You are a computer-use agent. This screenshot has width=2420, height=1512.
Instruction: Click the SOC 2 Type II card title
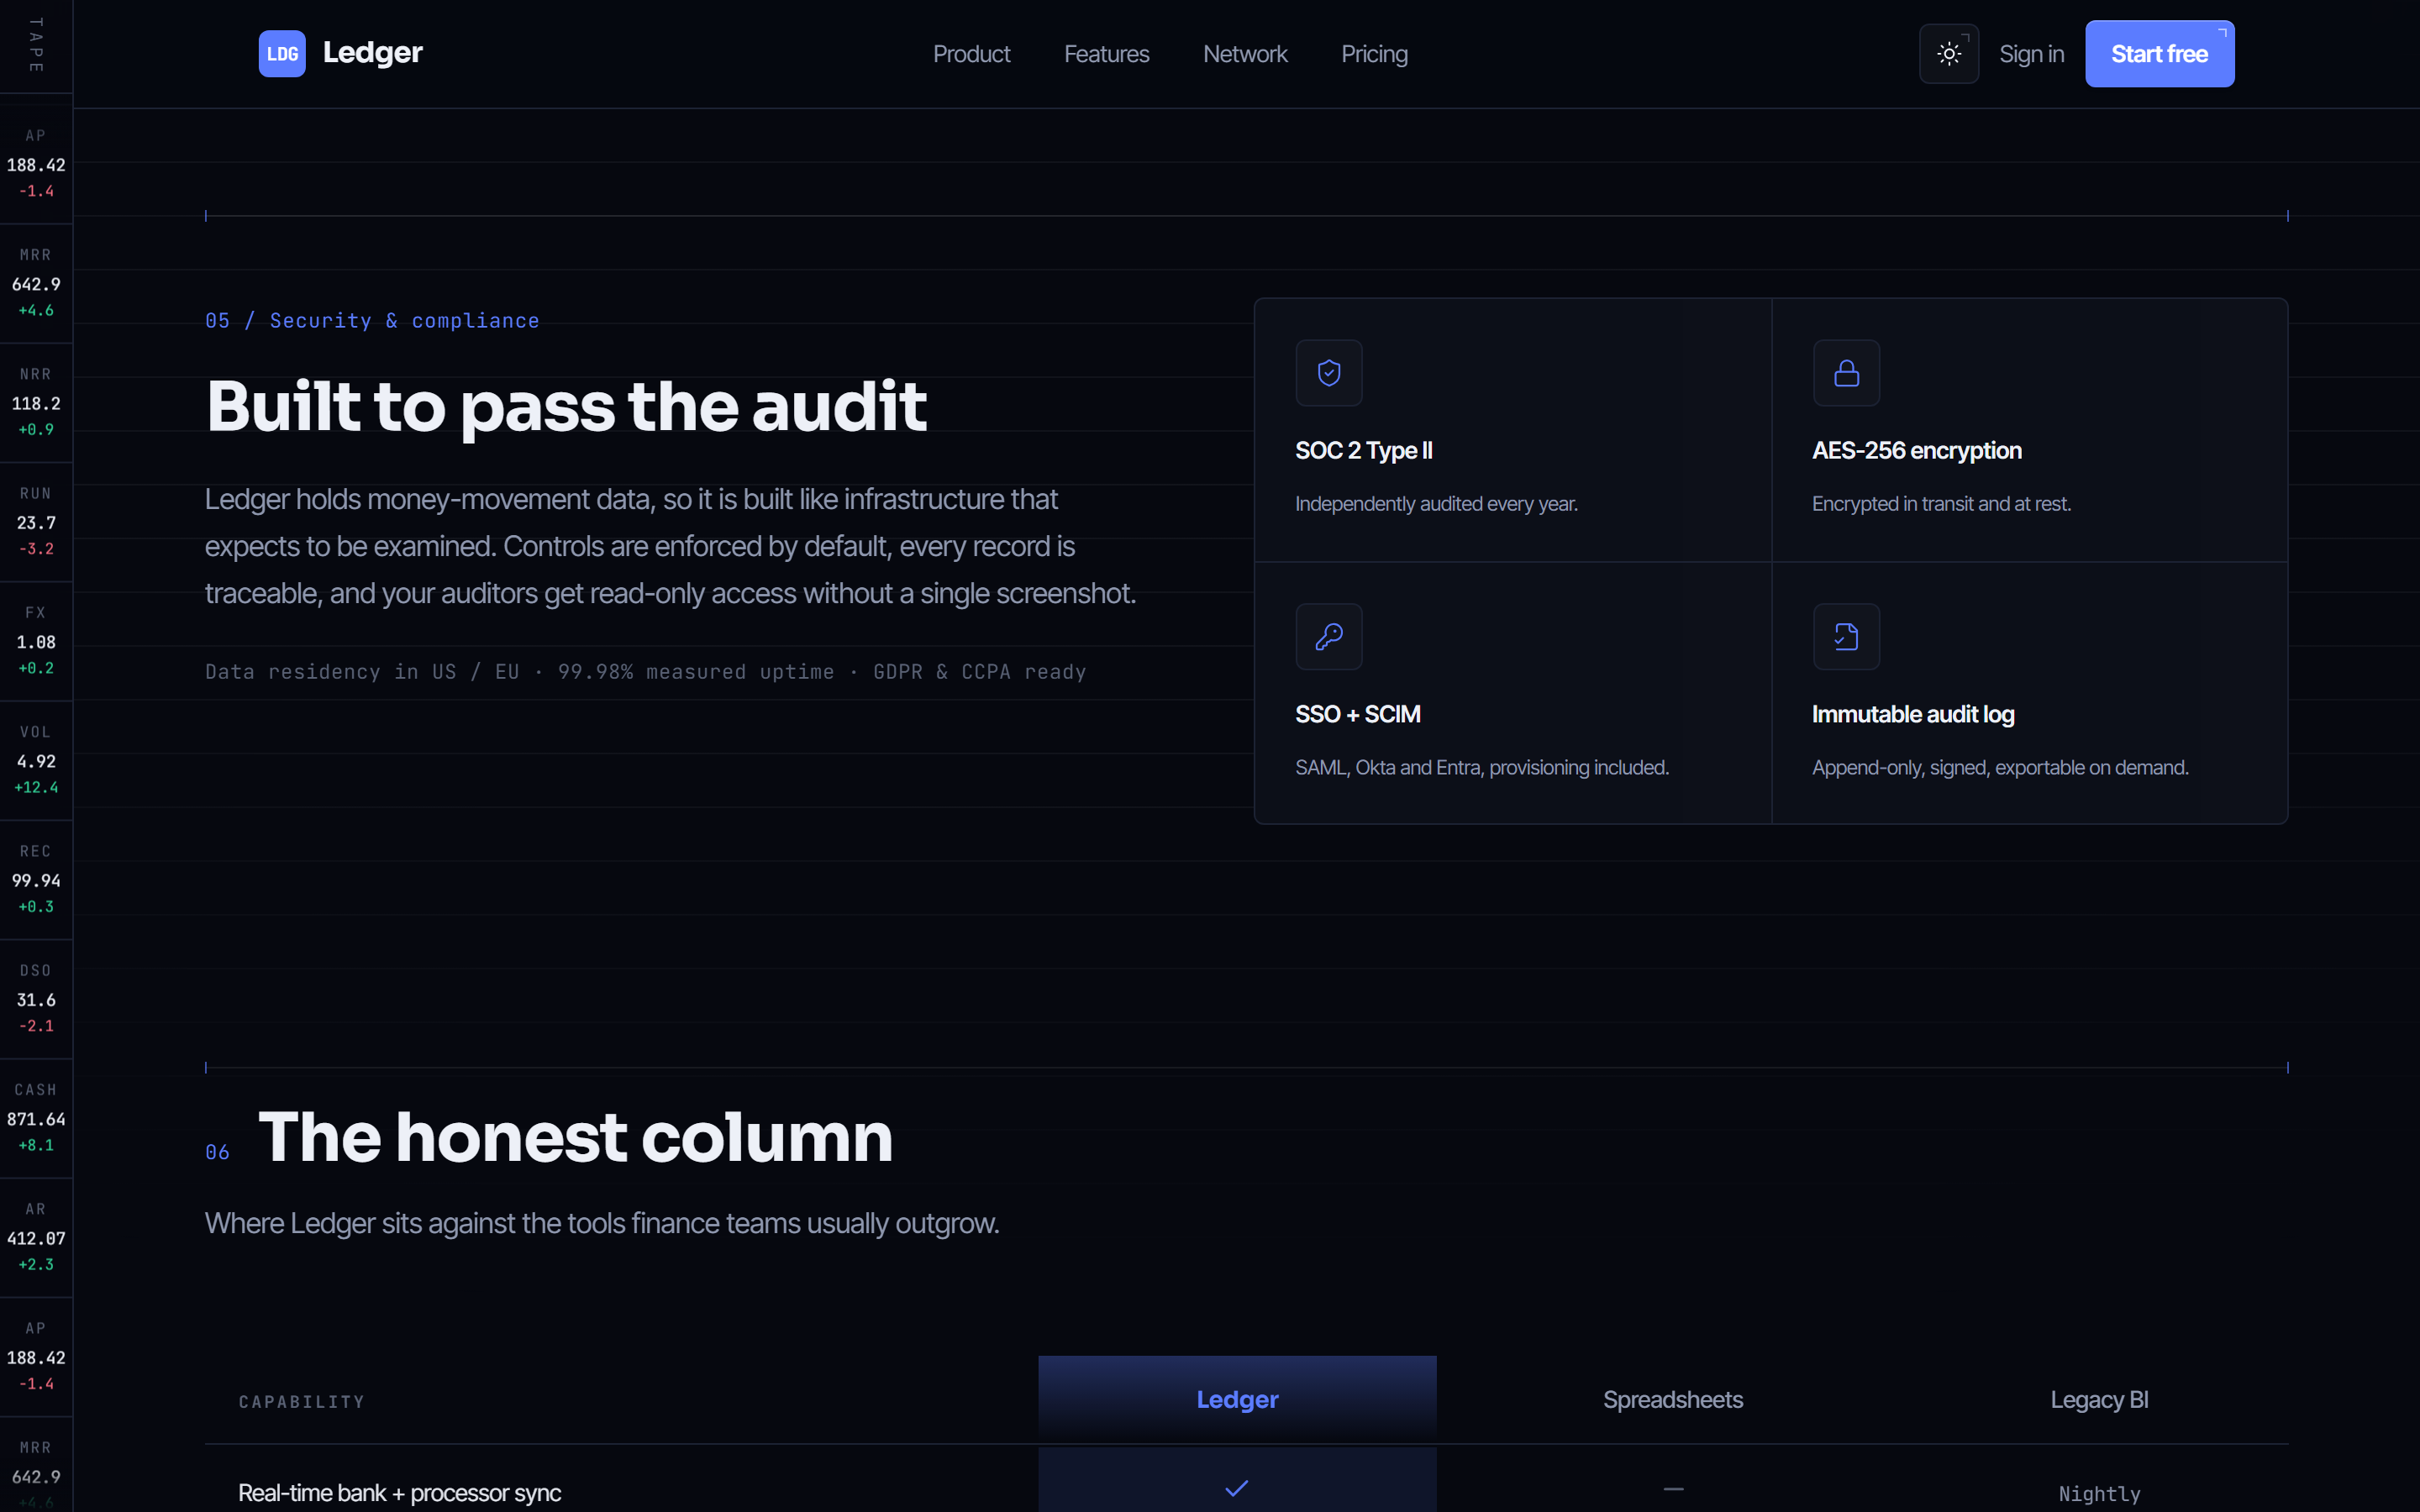tap(1363, 451)
